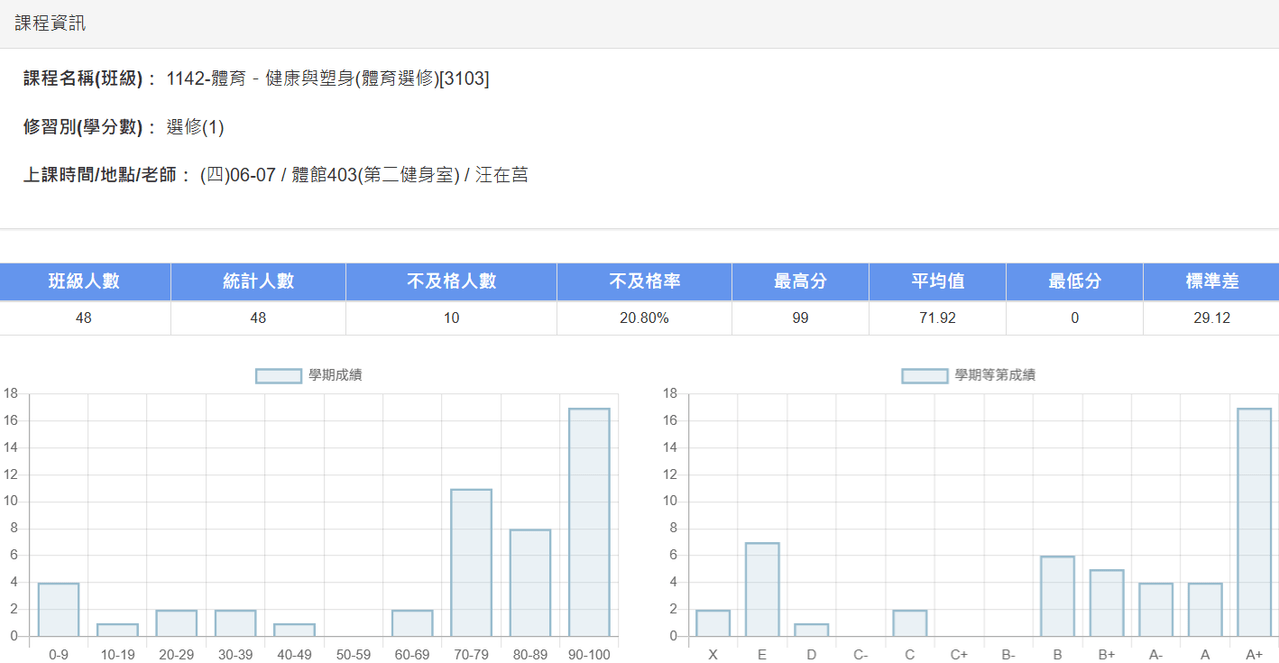Screen dimensions: 1279x663
Task: Toggle the 學期等第成績 legend swatch
Action: 925,376
